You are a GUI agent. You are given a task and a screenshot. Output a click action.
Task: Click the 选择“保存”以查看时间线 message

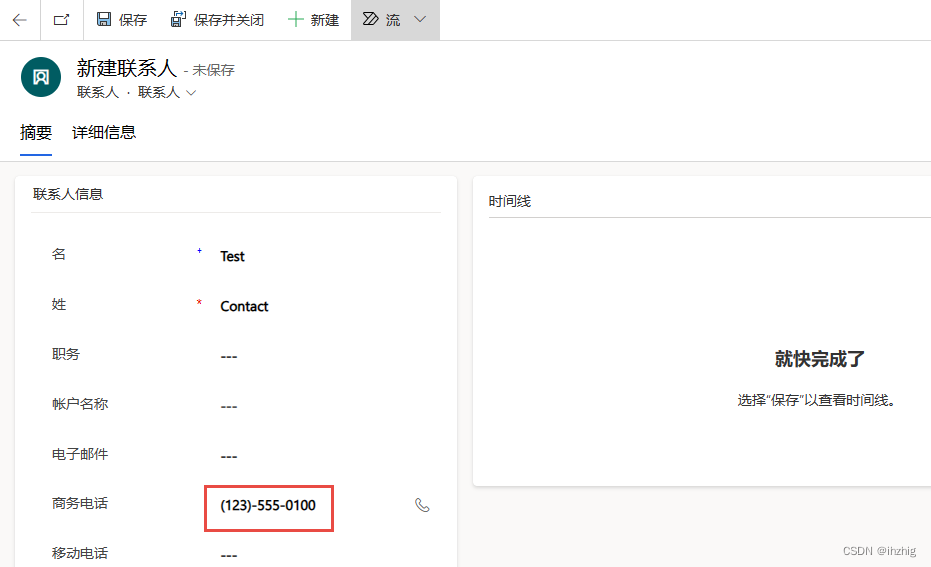coord(816,400)
